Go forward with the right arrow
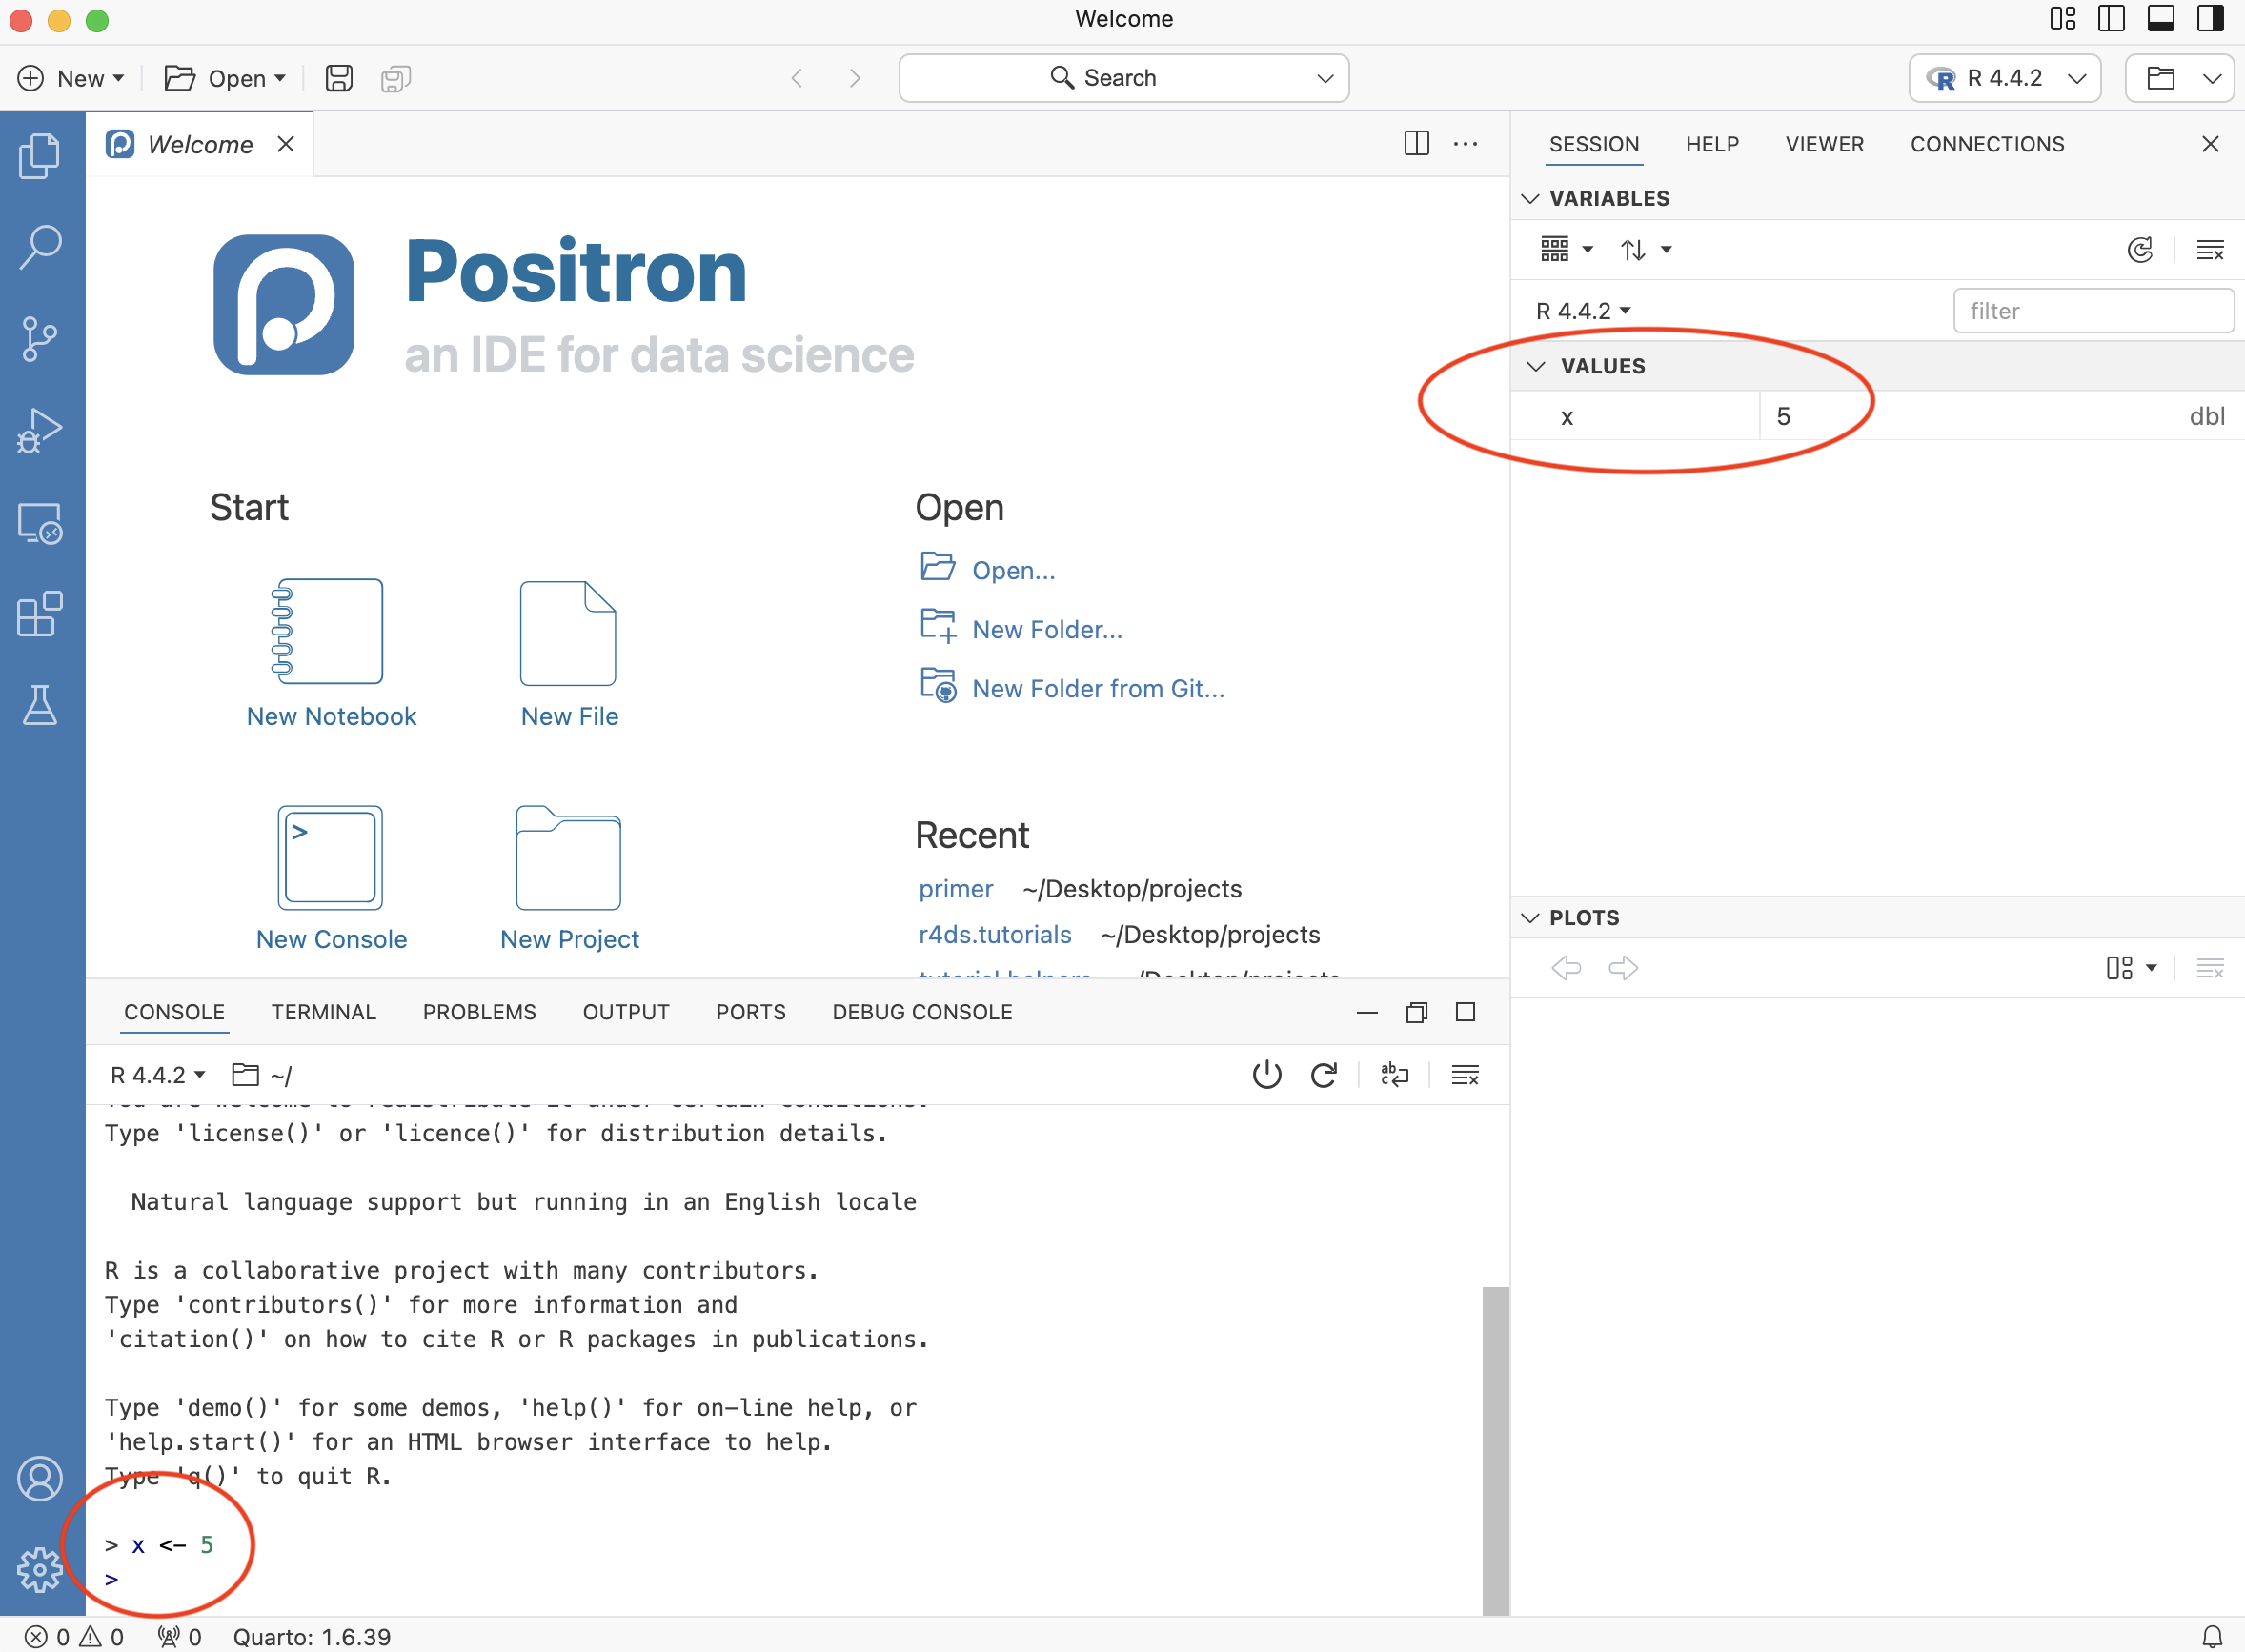The width and height of the screenshot is (2245, 1652). pyautogui.click(x=854, y=78)
